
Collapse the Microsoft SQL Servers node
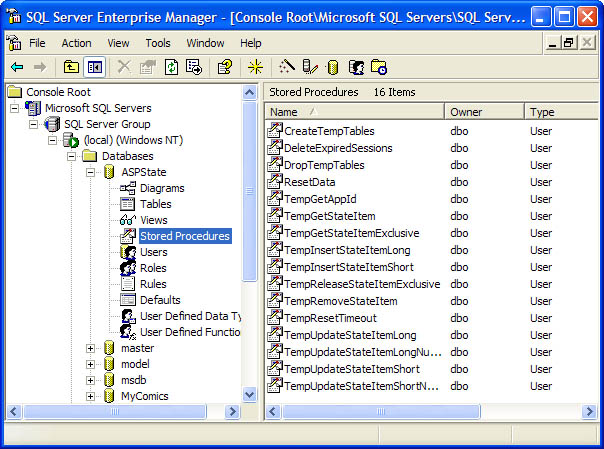click(x=15, y=108)
